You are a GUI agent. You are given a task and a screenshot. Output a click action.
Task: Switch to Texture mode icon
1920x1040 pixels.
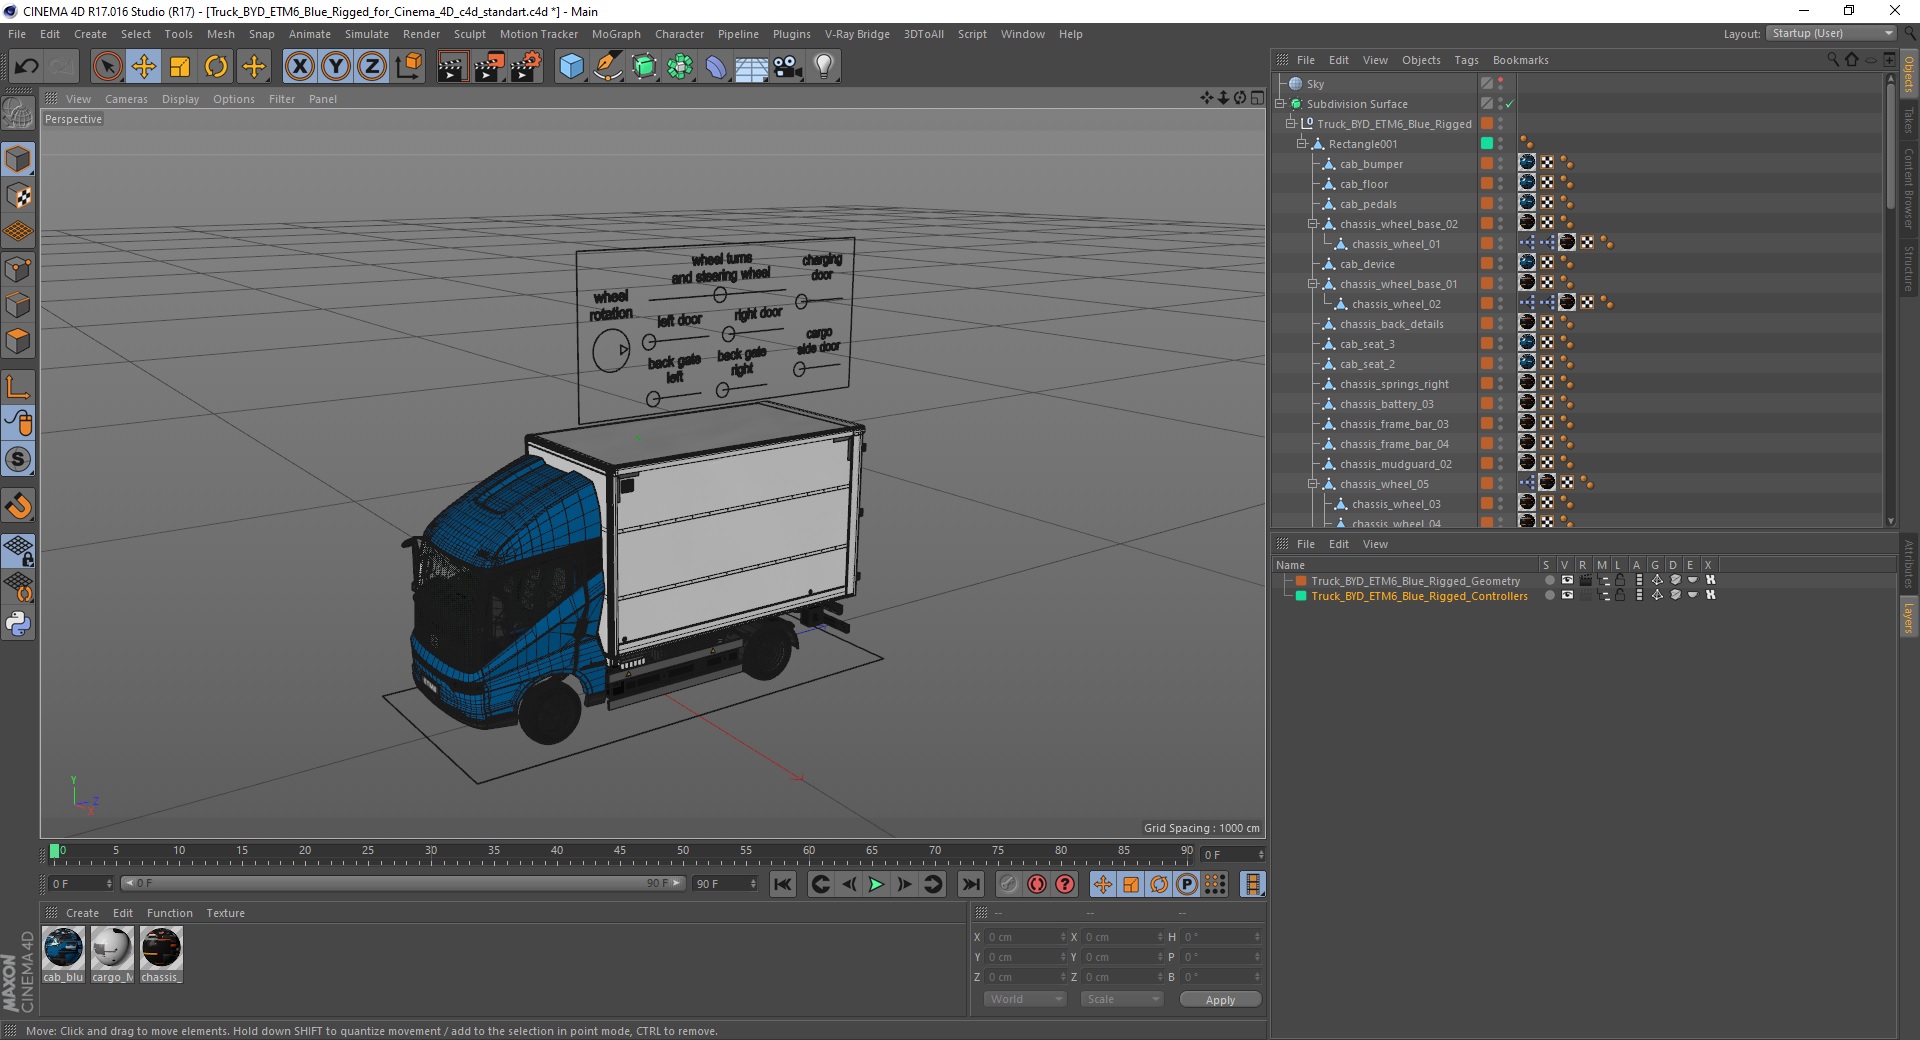pos(18,196)
